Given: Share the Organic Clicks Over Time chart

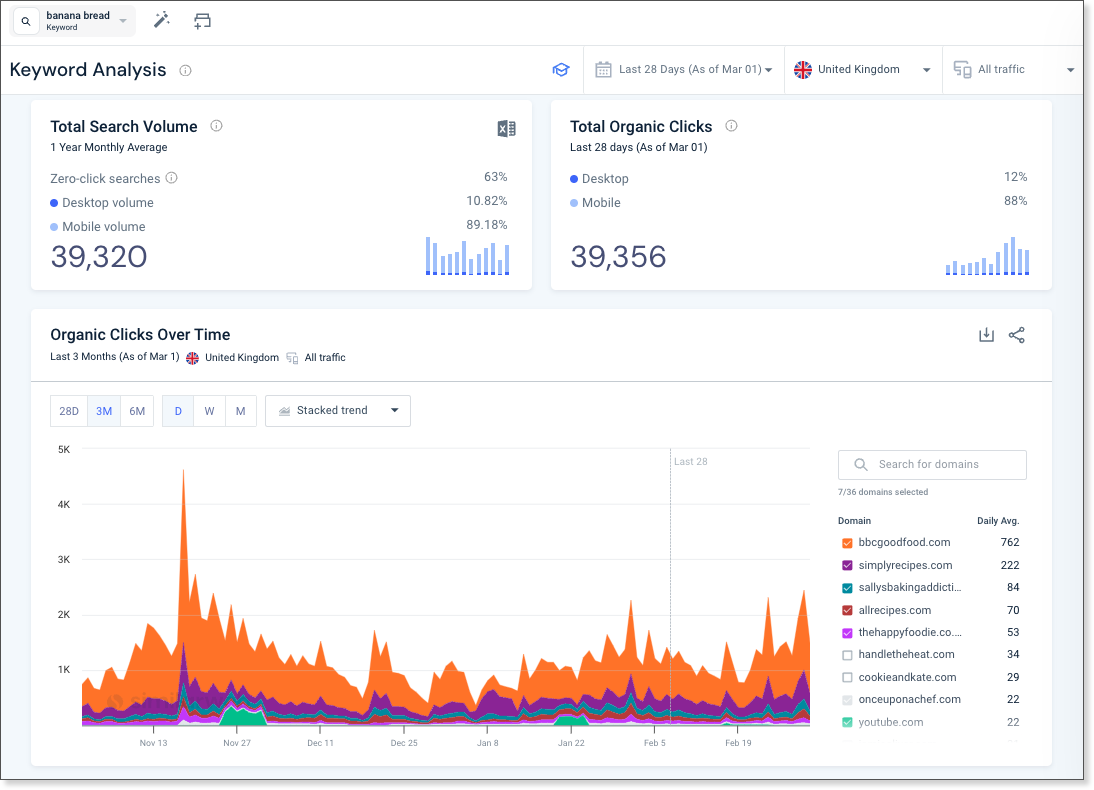Looking at the screenshot, I should [x=1017, y=335].
